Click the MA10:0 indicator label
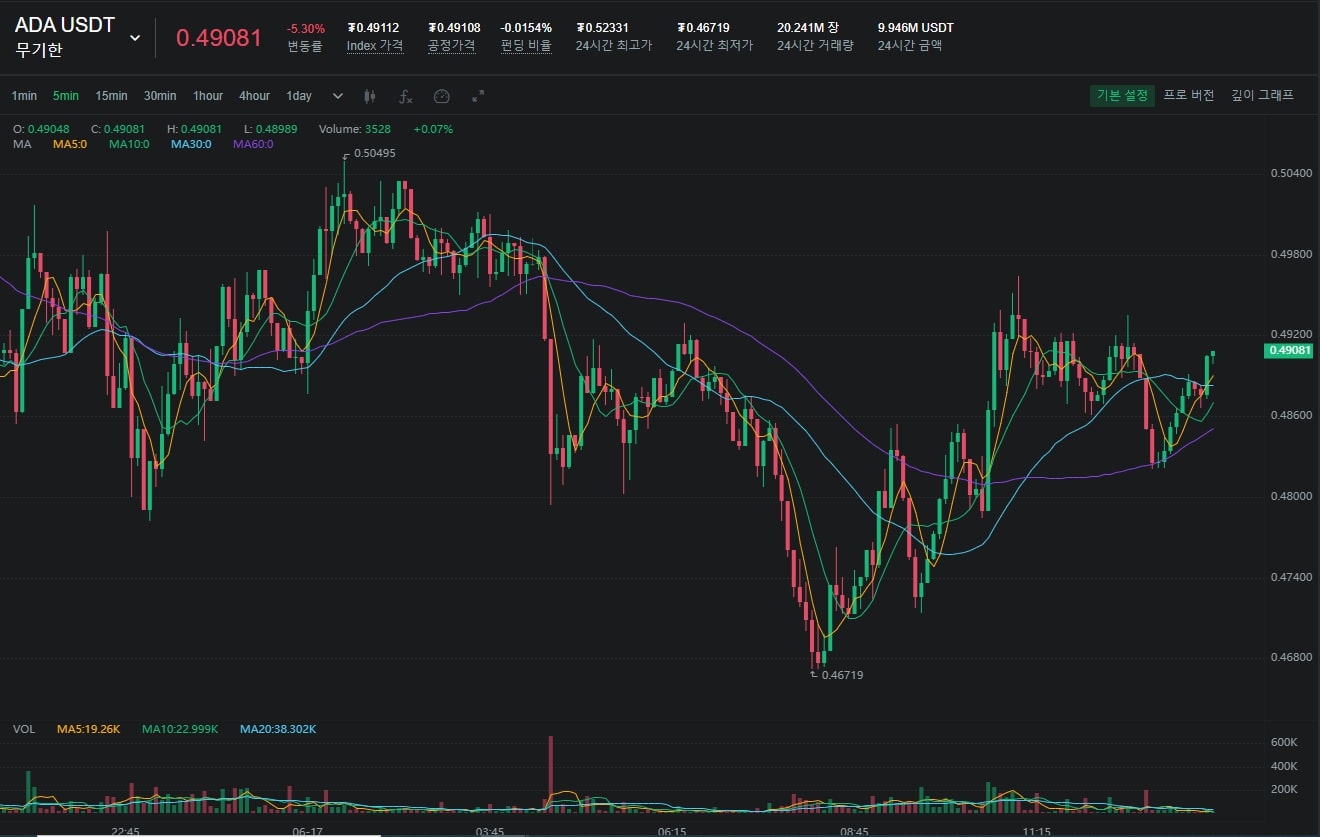 [129, 144]
